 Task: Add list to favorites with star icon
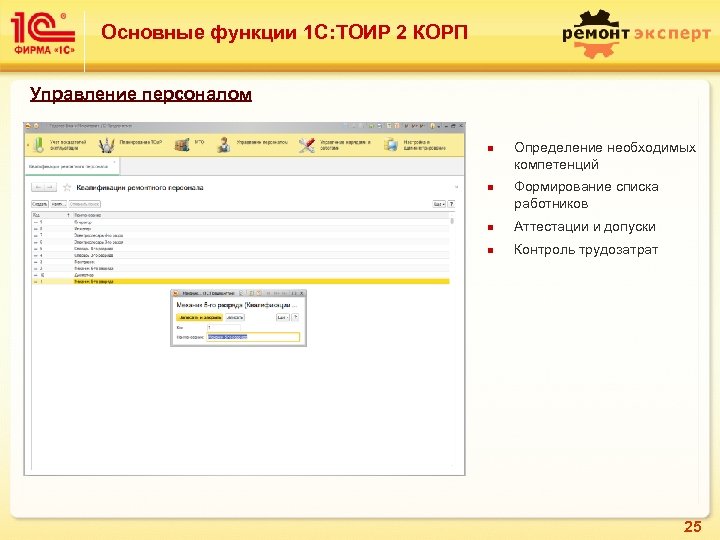67,187
